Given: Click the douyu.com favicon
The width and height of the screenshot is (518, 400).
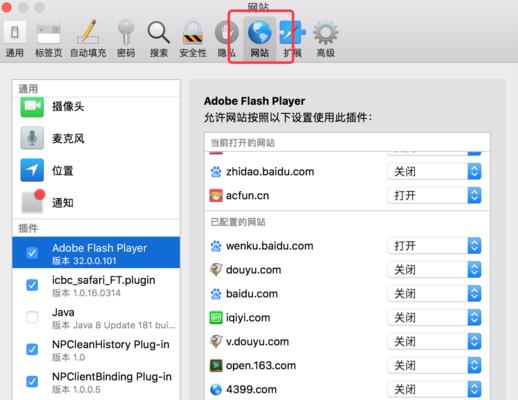Looking at the screenshot, I should click(x=216, y=270).
